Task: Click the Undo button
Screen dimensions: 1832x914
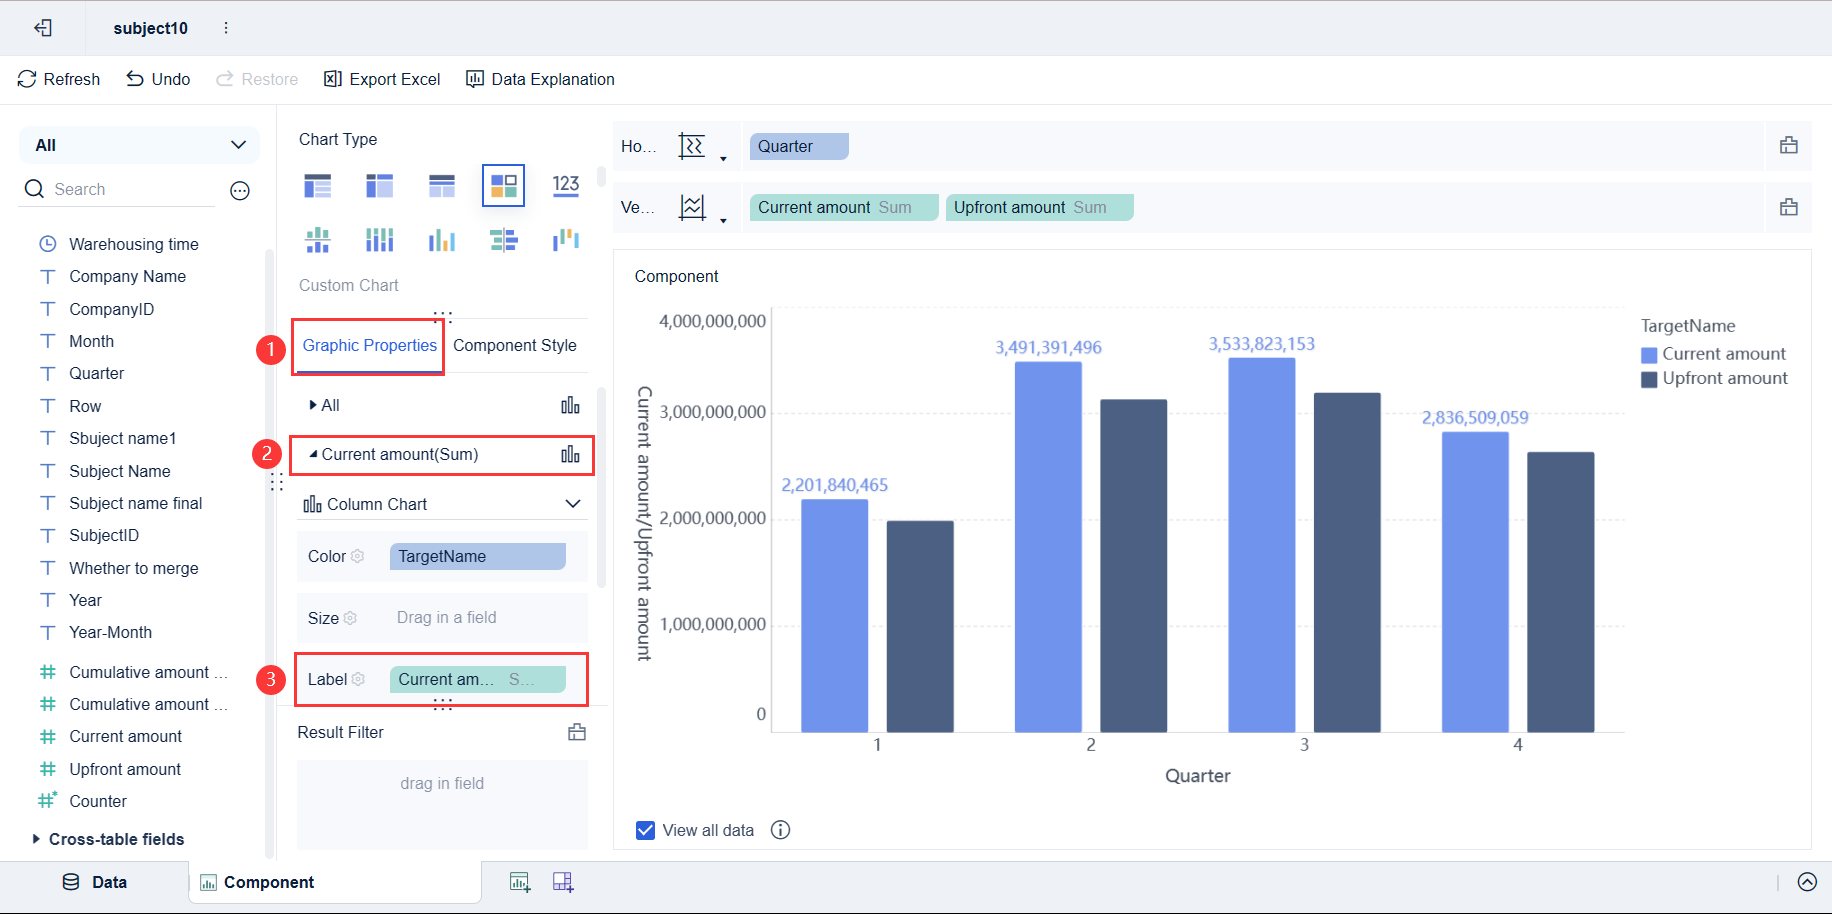Action: (x=158, y=79)
